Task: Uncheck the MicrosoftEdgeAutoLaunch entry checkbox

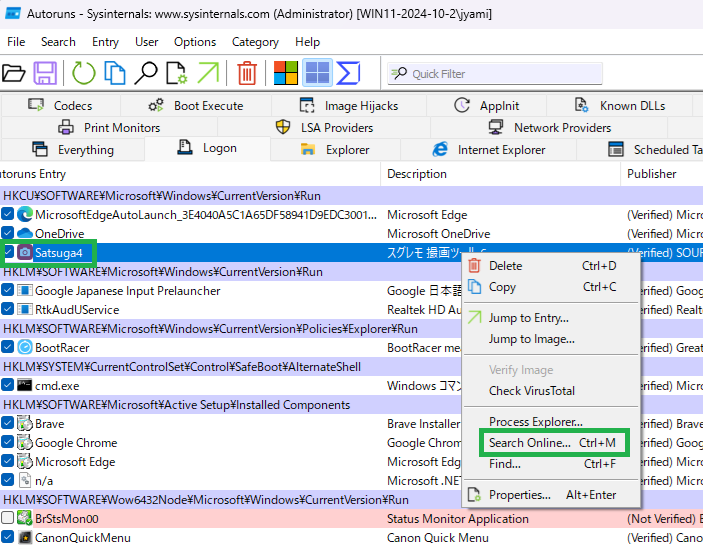Action: coord(7,214)
